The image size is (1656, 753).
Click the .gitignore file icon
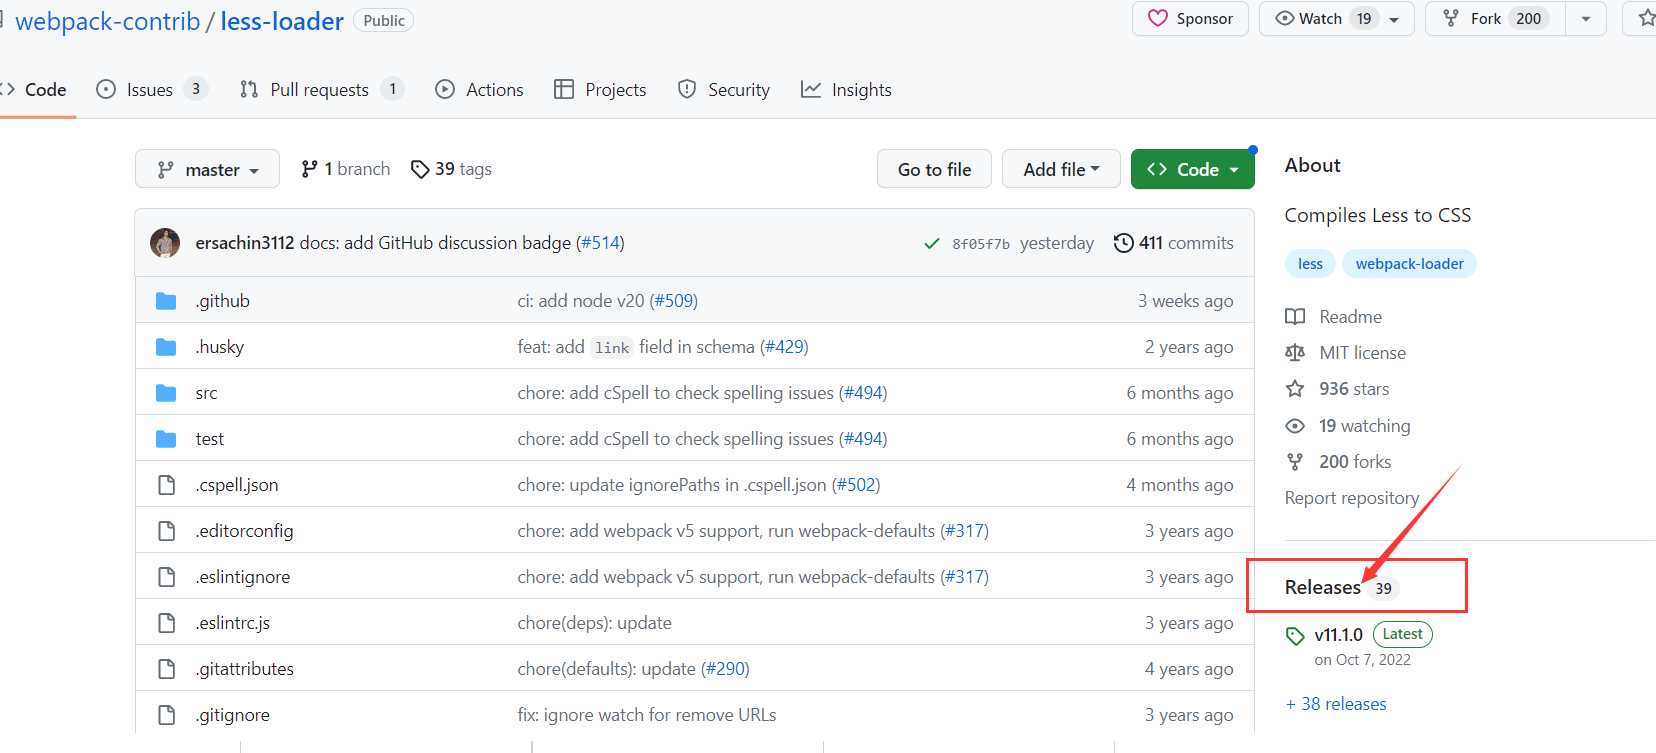(x=166, y=715)
